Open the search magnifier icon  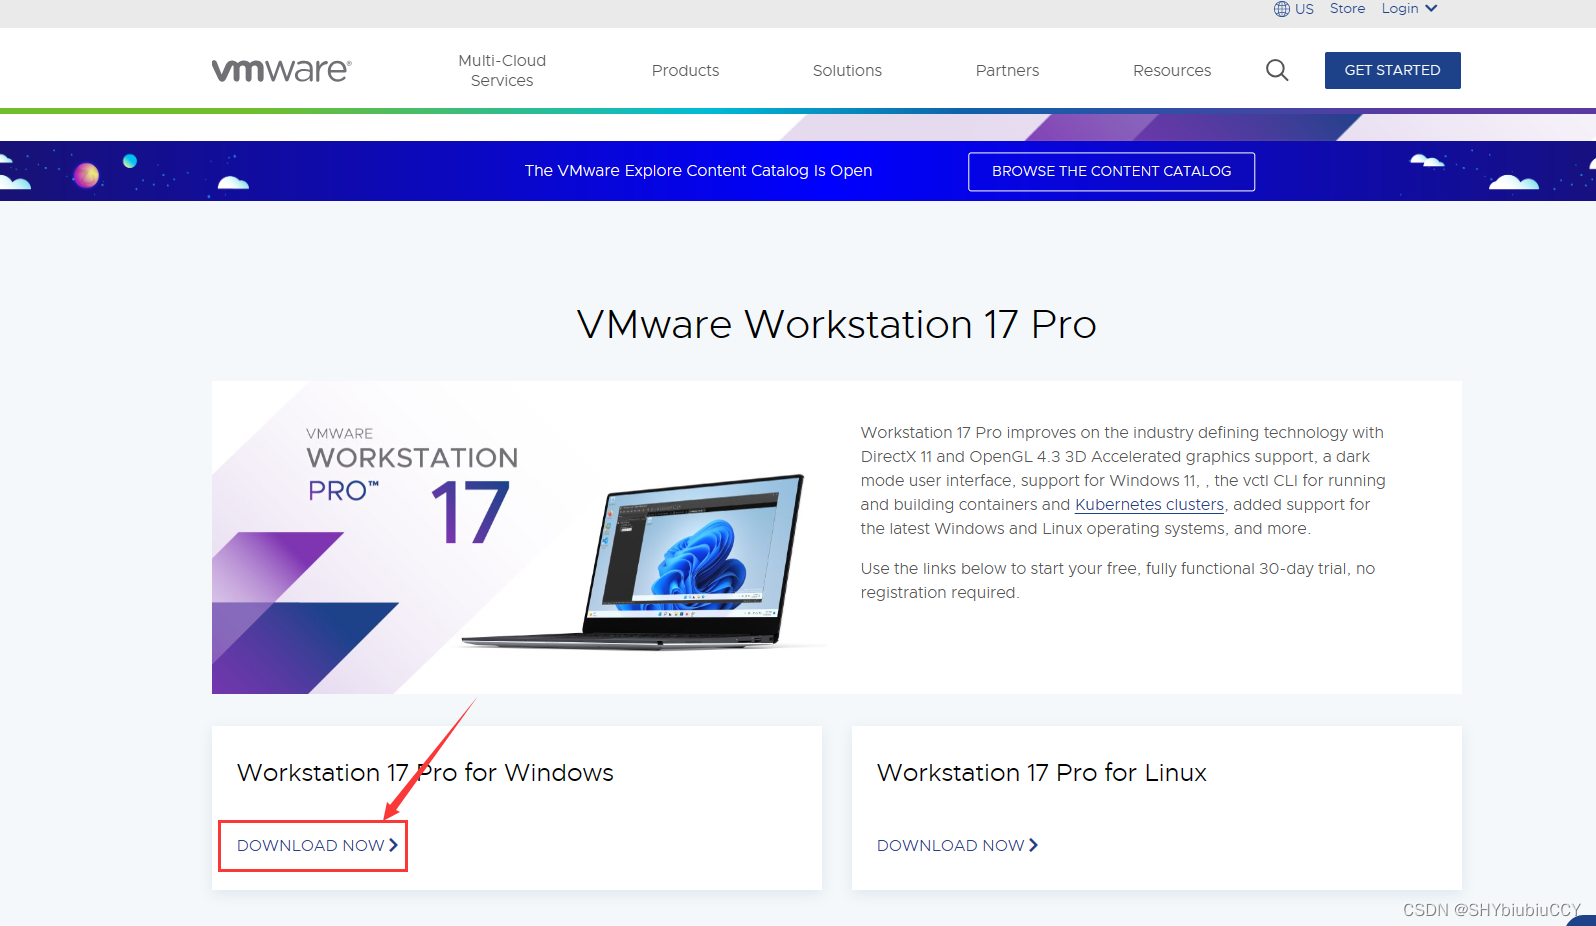point(1277,70)
